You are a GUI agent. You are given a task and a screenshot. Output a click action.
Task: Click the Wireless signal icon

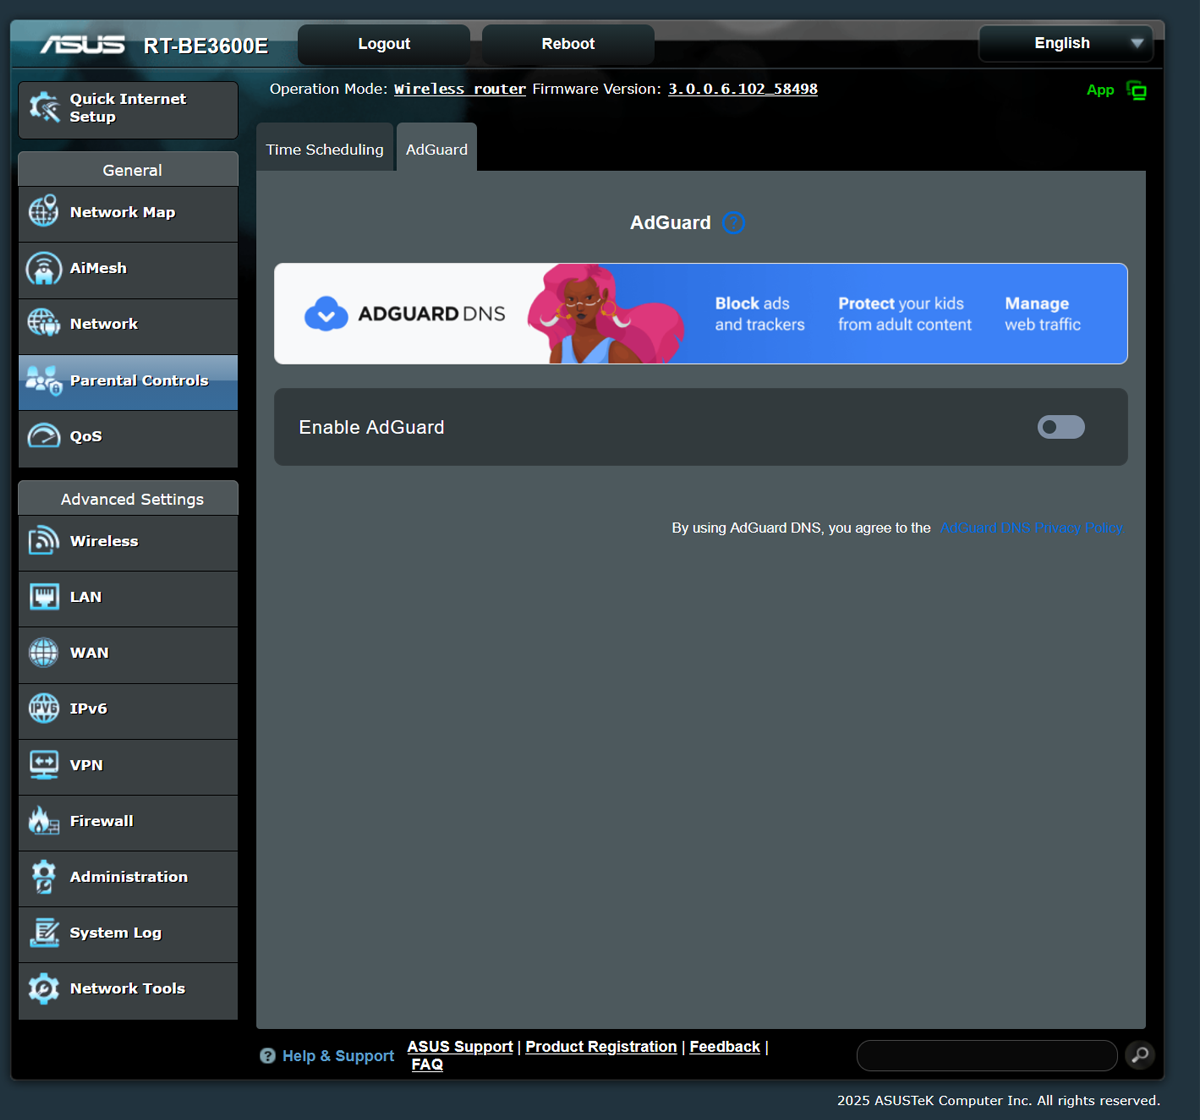(43, 541)
